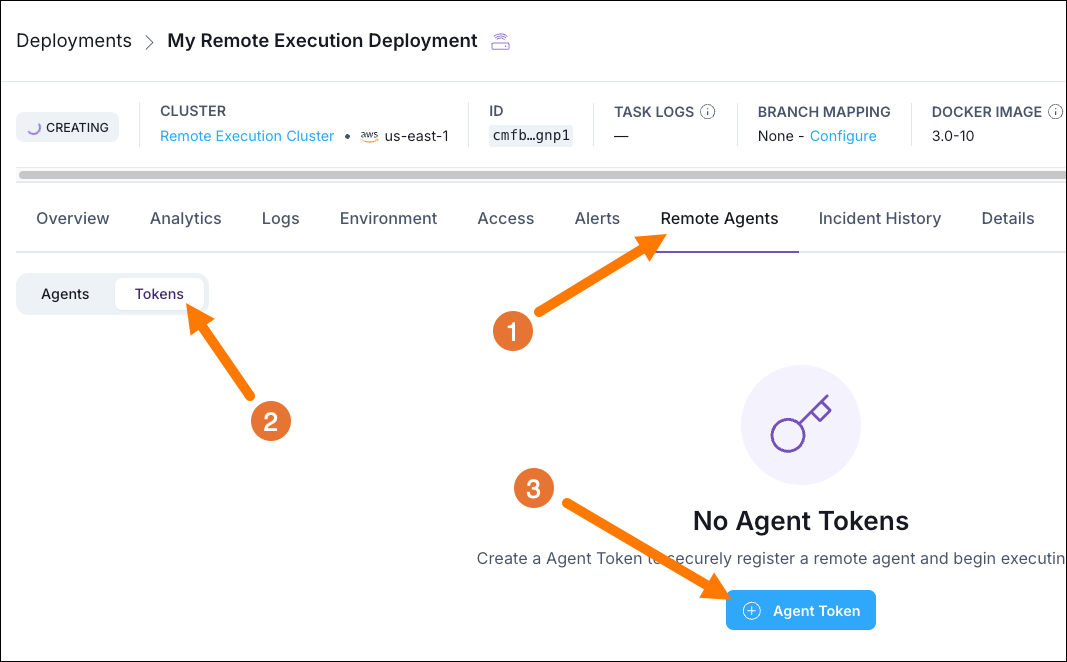The image size is (1067, 662).
Task: Click the key token illustration
Action: coord(800,424)
